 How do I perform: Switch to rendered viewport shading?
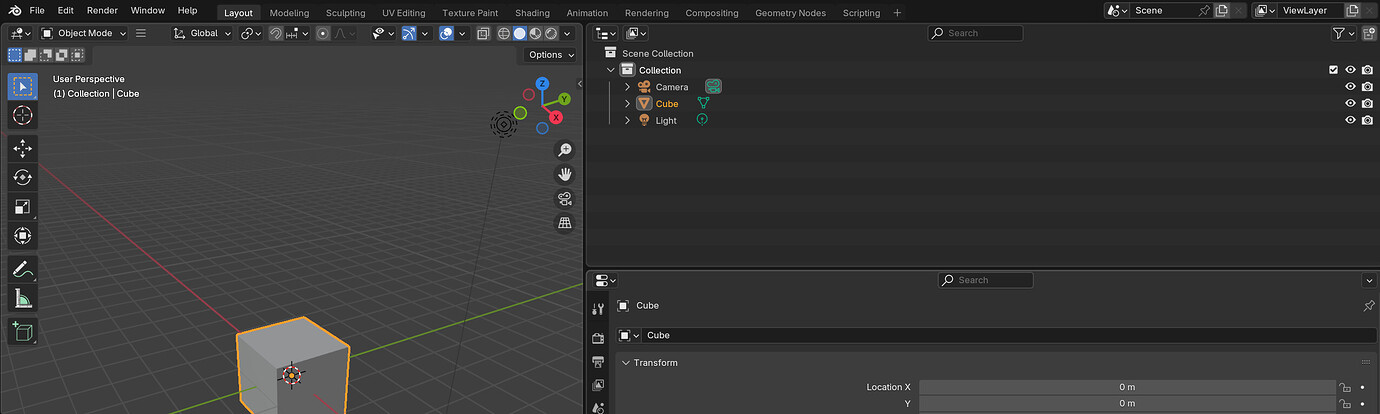[x=549, y=33]
